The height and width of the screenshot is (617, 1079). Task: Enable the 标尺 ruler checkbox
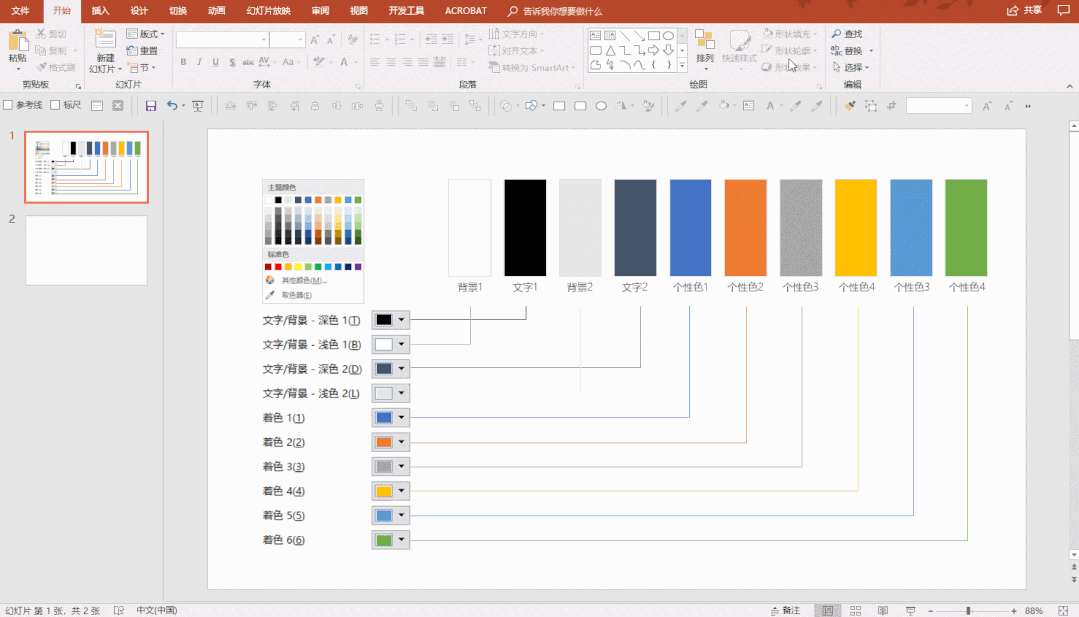55,105
